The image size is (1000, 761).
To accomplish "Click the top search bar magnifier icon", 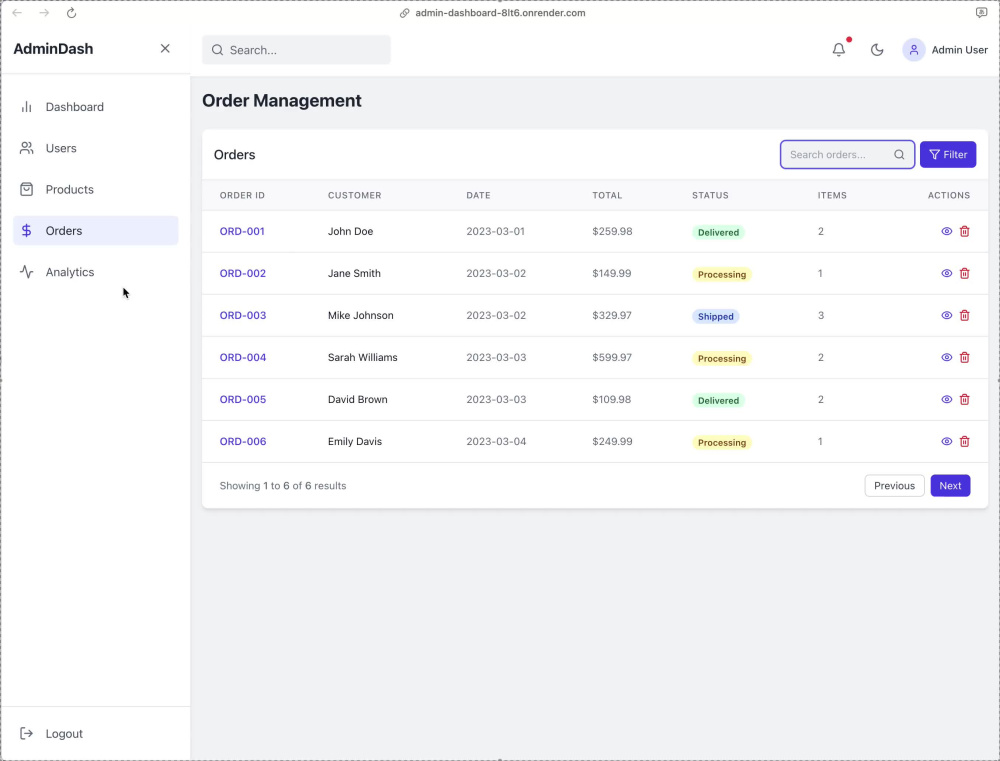I will tap(217, 50).
